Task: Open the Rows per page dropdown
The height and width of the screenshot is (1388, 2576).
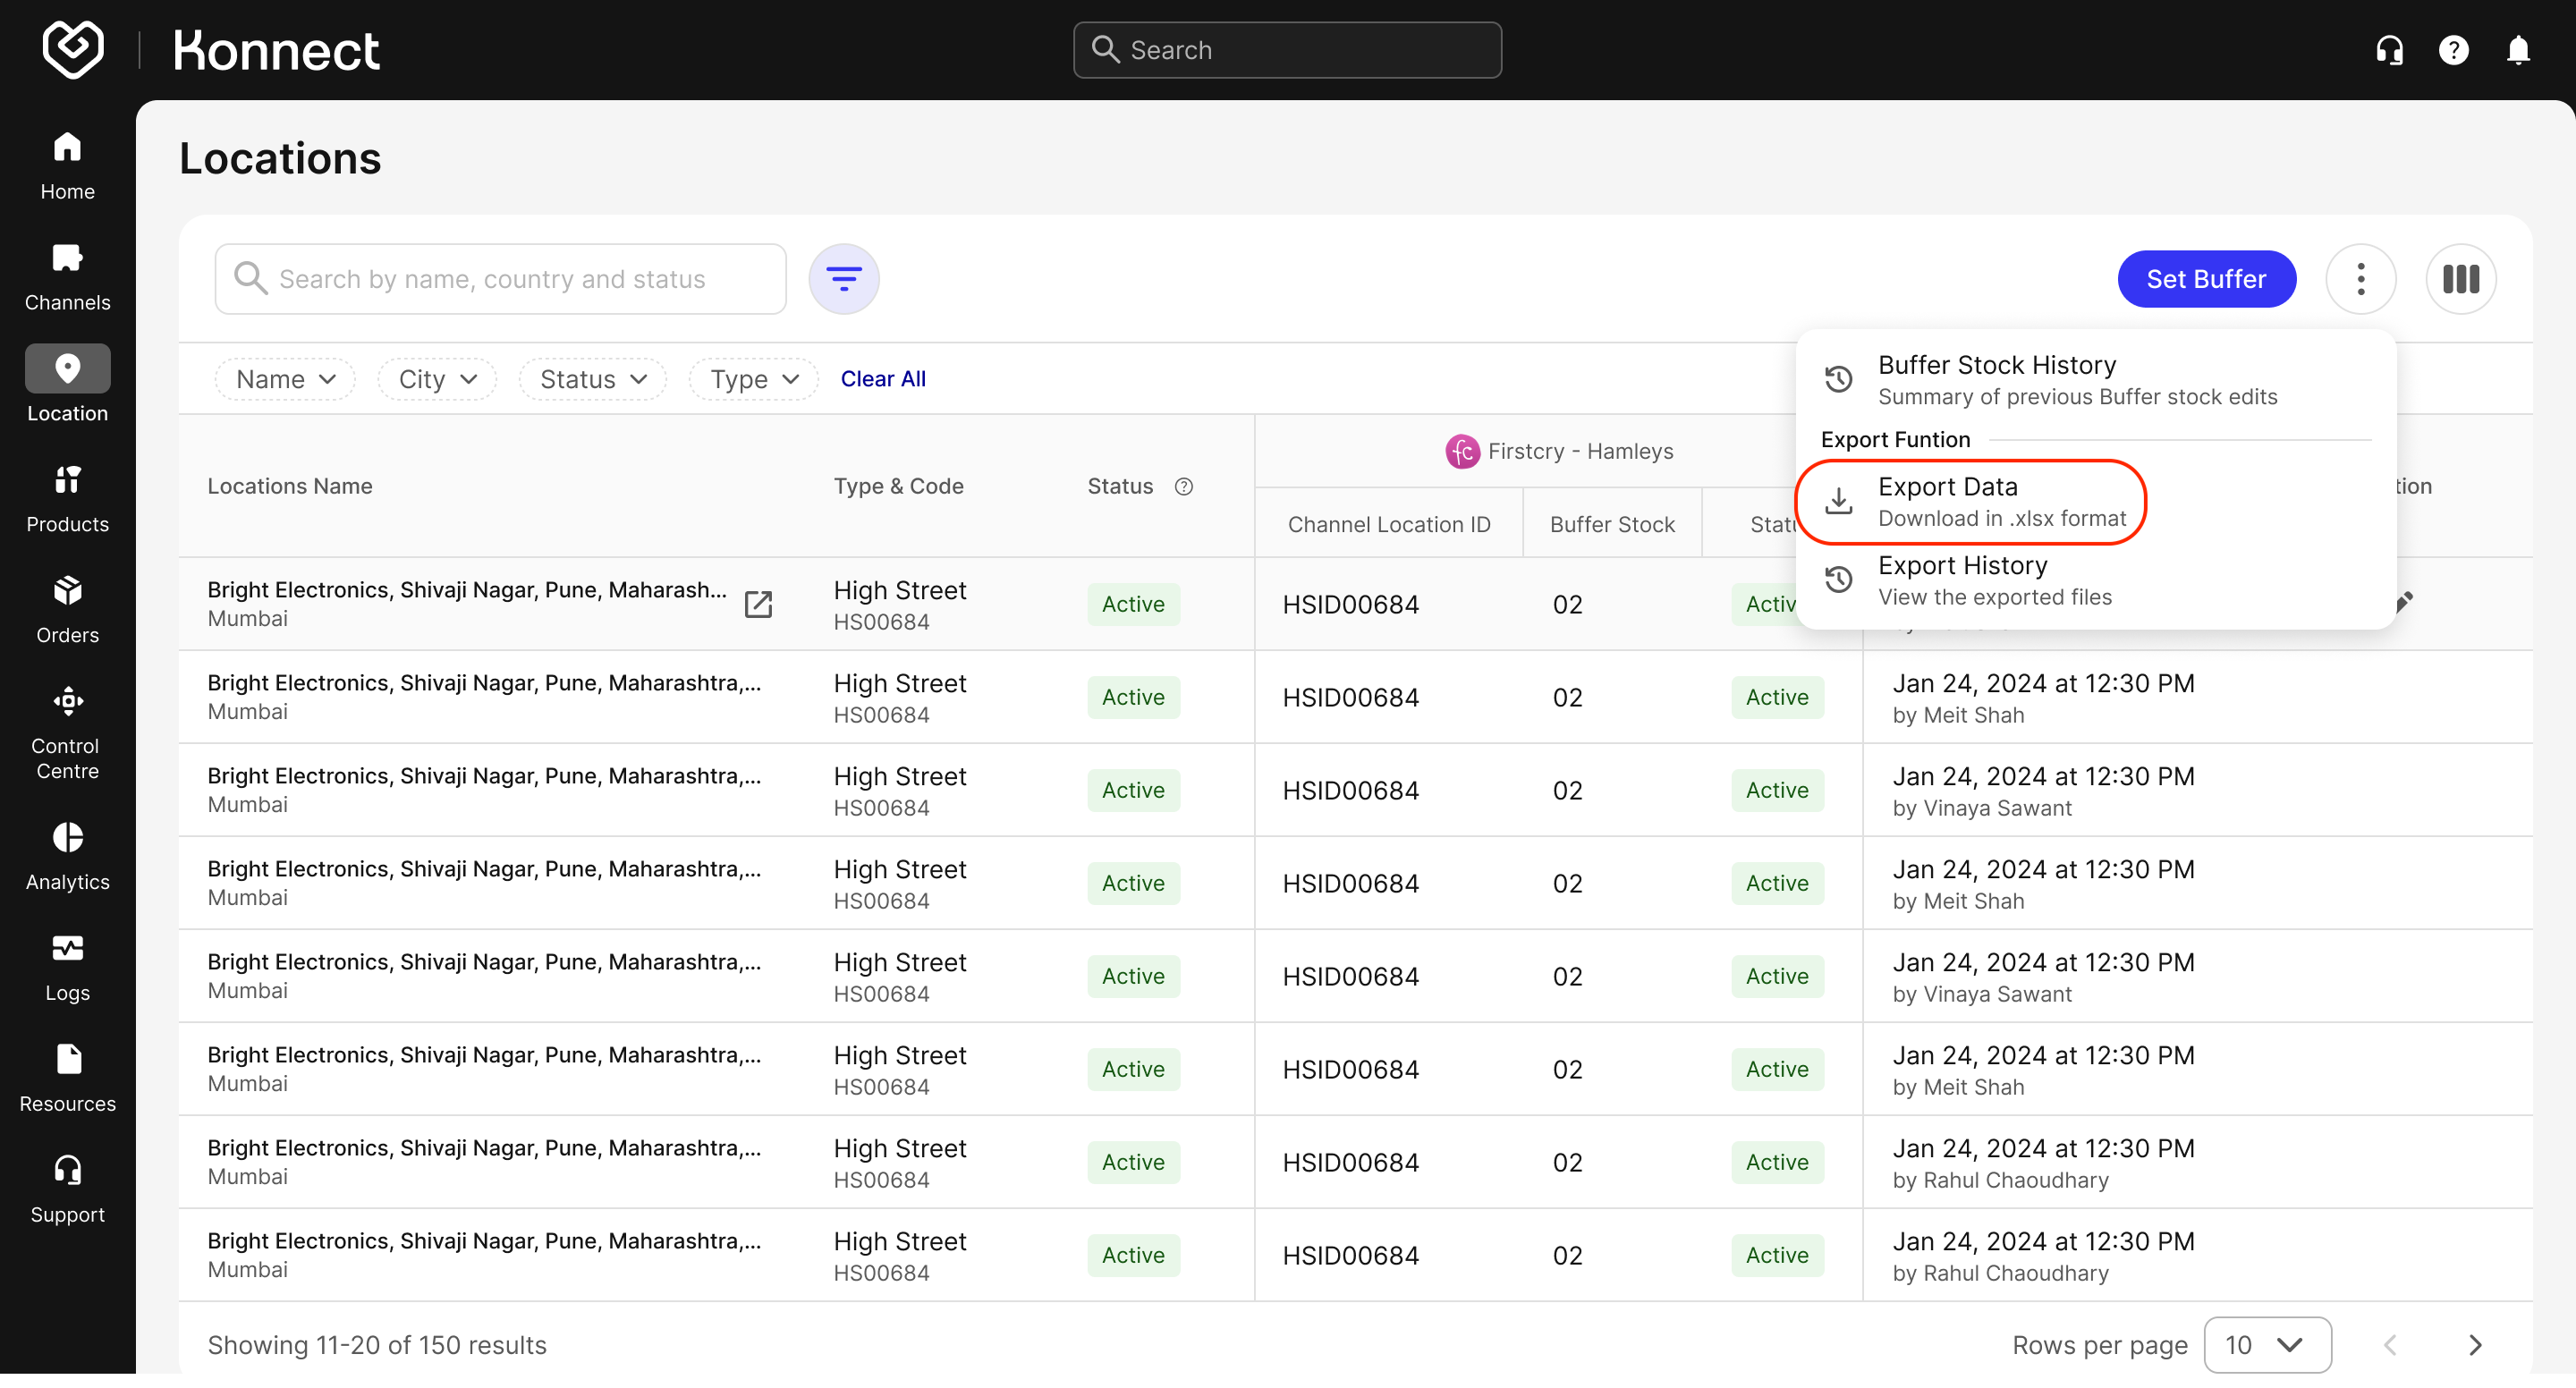Action: (2267, 1345)
